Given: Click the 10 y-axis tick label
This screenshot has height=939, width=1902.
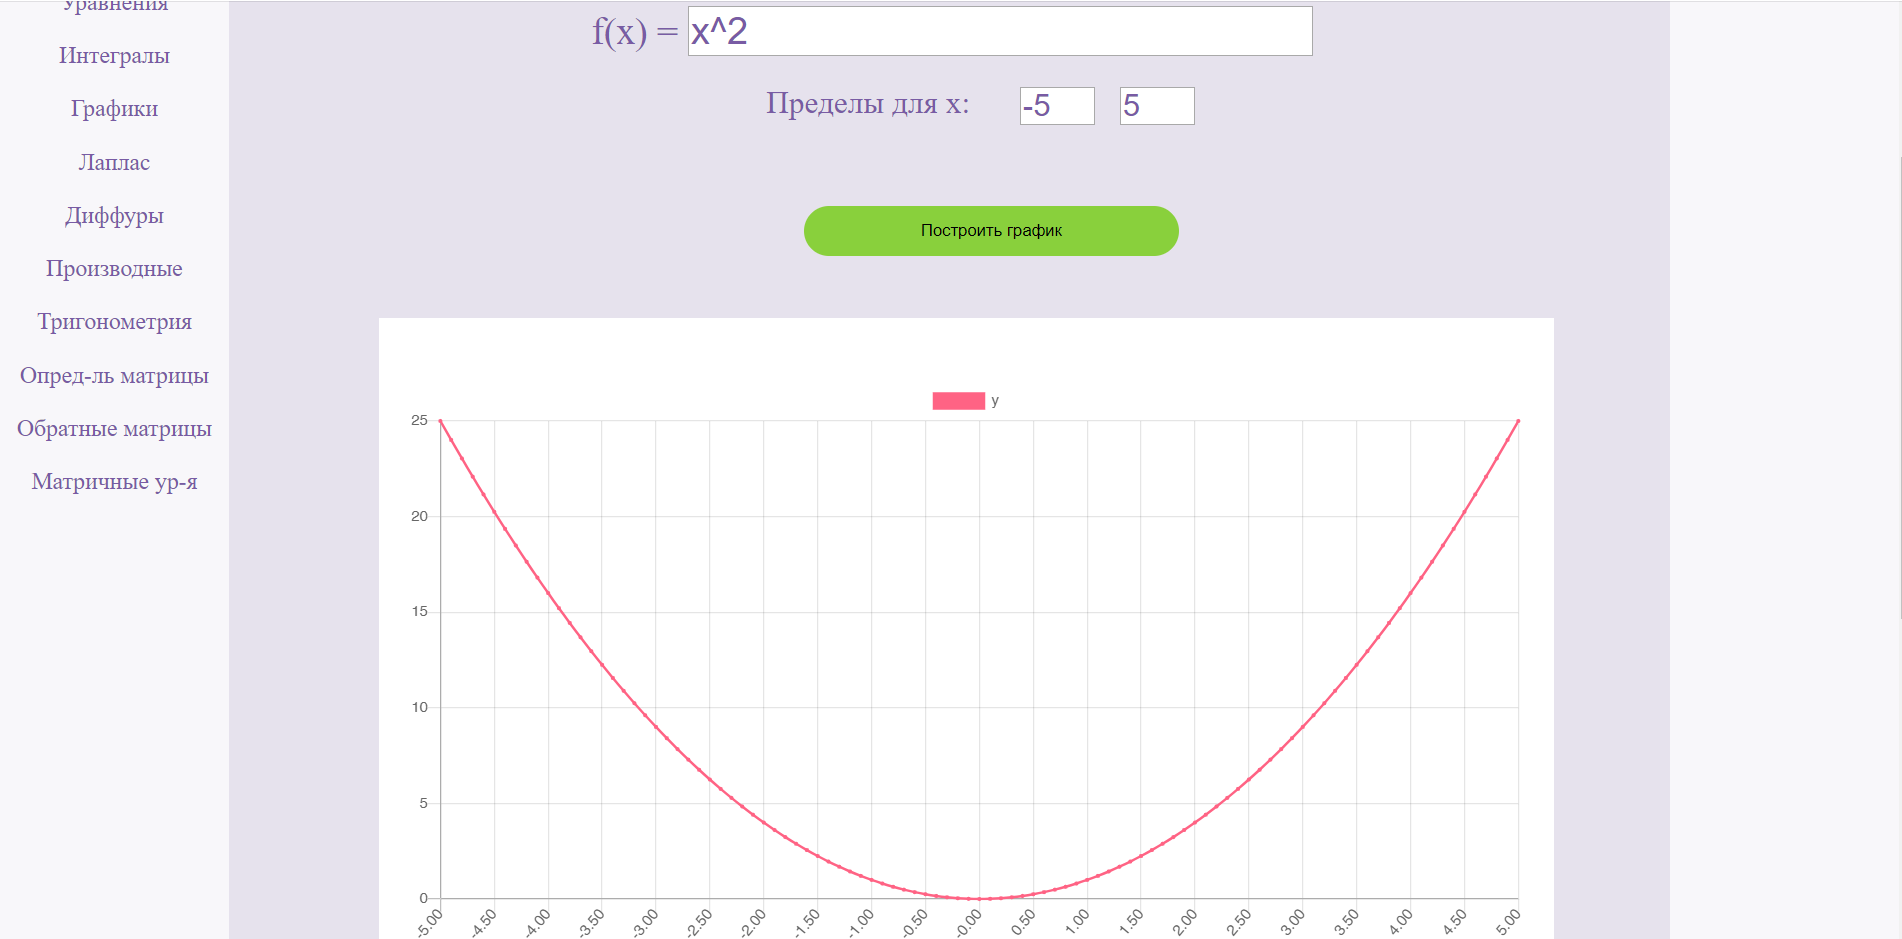Looking at the screenshot, I should tap(419, 707).
